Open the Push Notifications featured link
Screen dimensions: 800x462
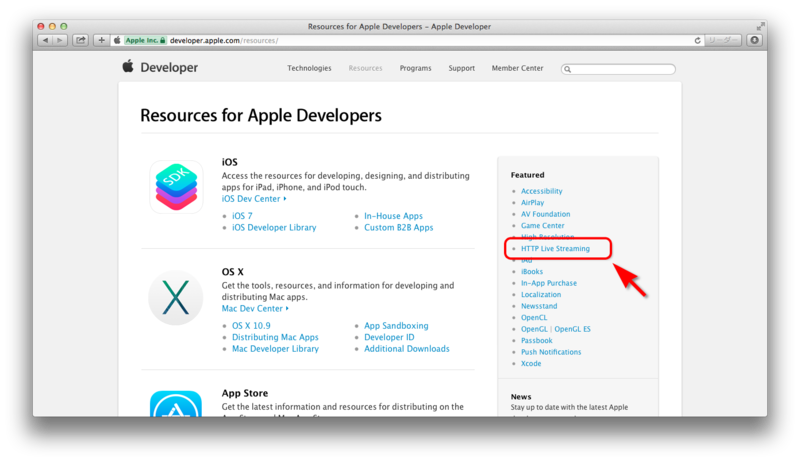551,352
